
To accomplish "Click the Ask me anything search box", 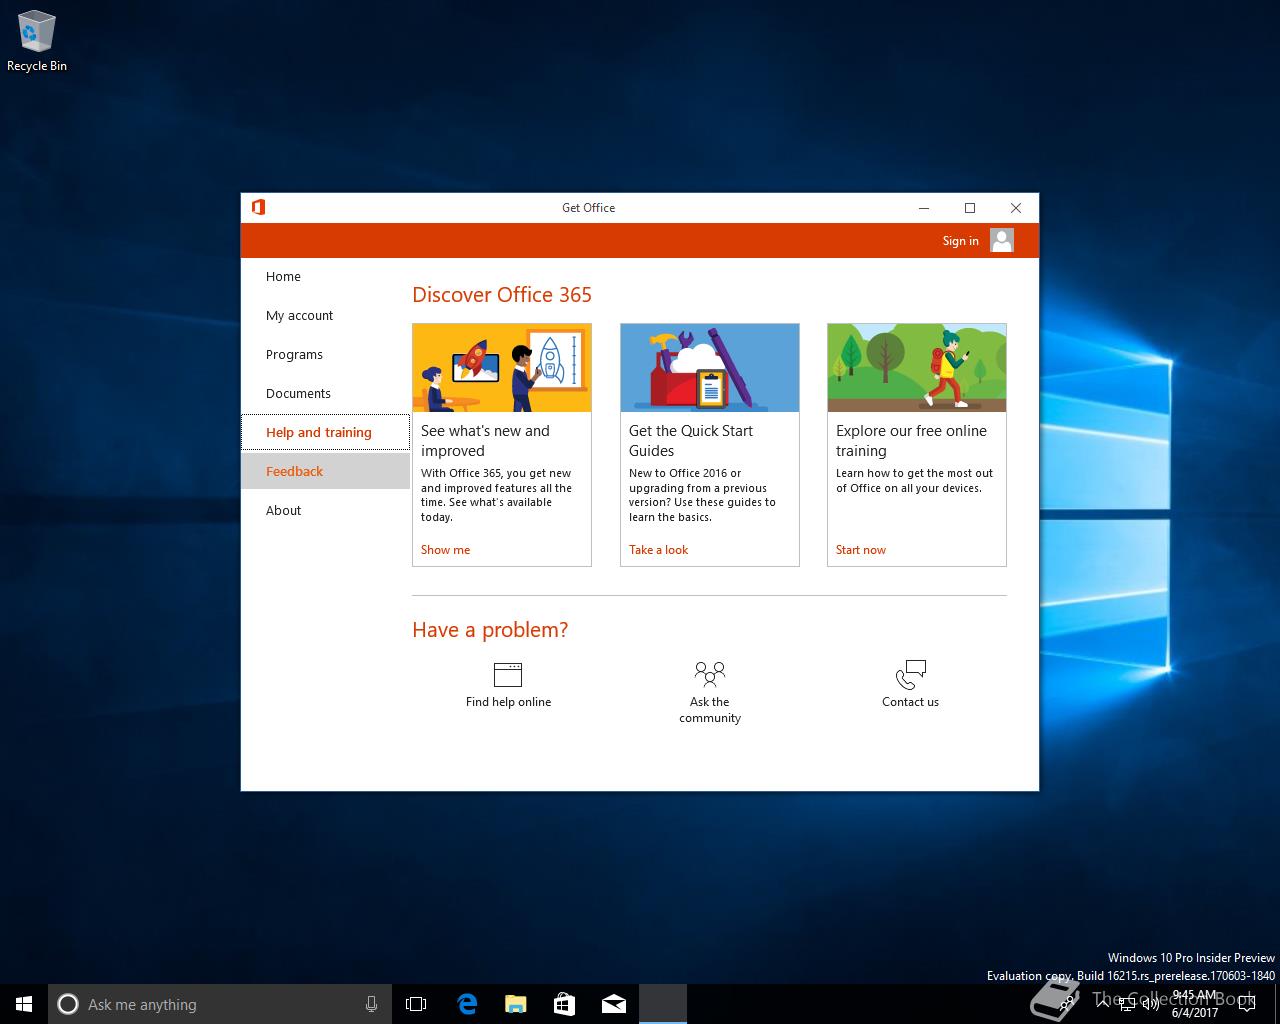I will pyautogui.click(x=218, y=1004).
